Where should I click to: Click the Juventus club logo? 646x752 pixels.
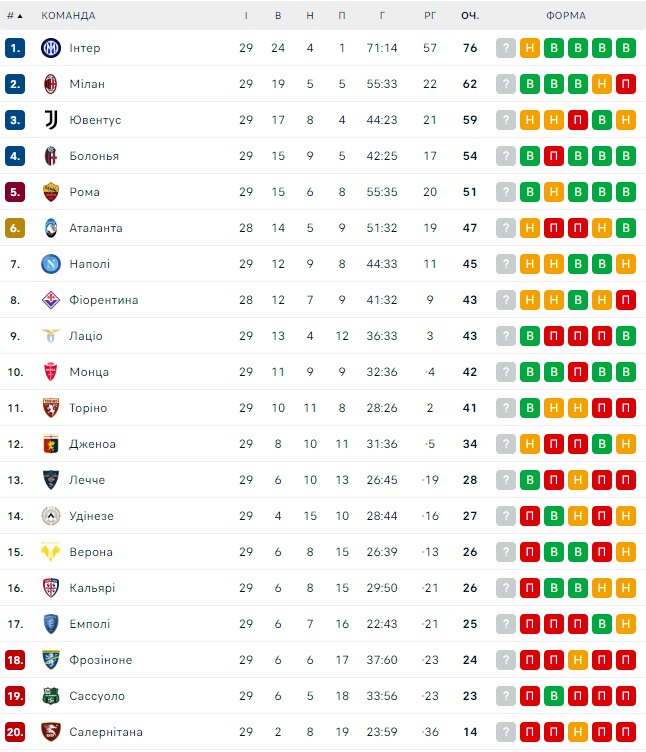[51, 120]
